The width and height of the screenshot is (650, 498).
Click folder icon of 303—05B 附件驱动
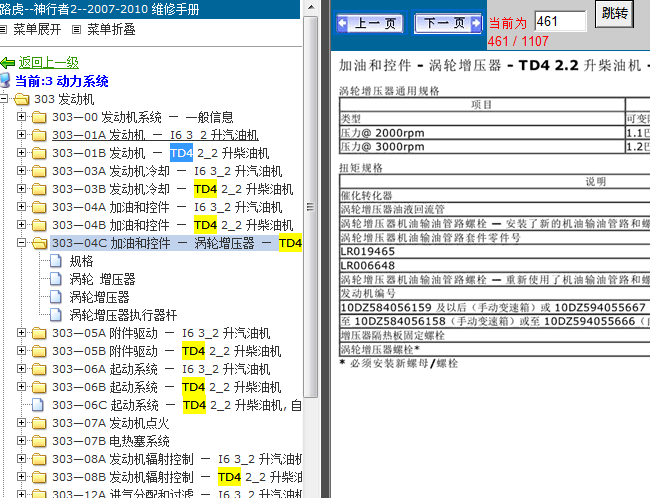click(39, 351)
